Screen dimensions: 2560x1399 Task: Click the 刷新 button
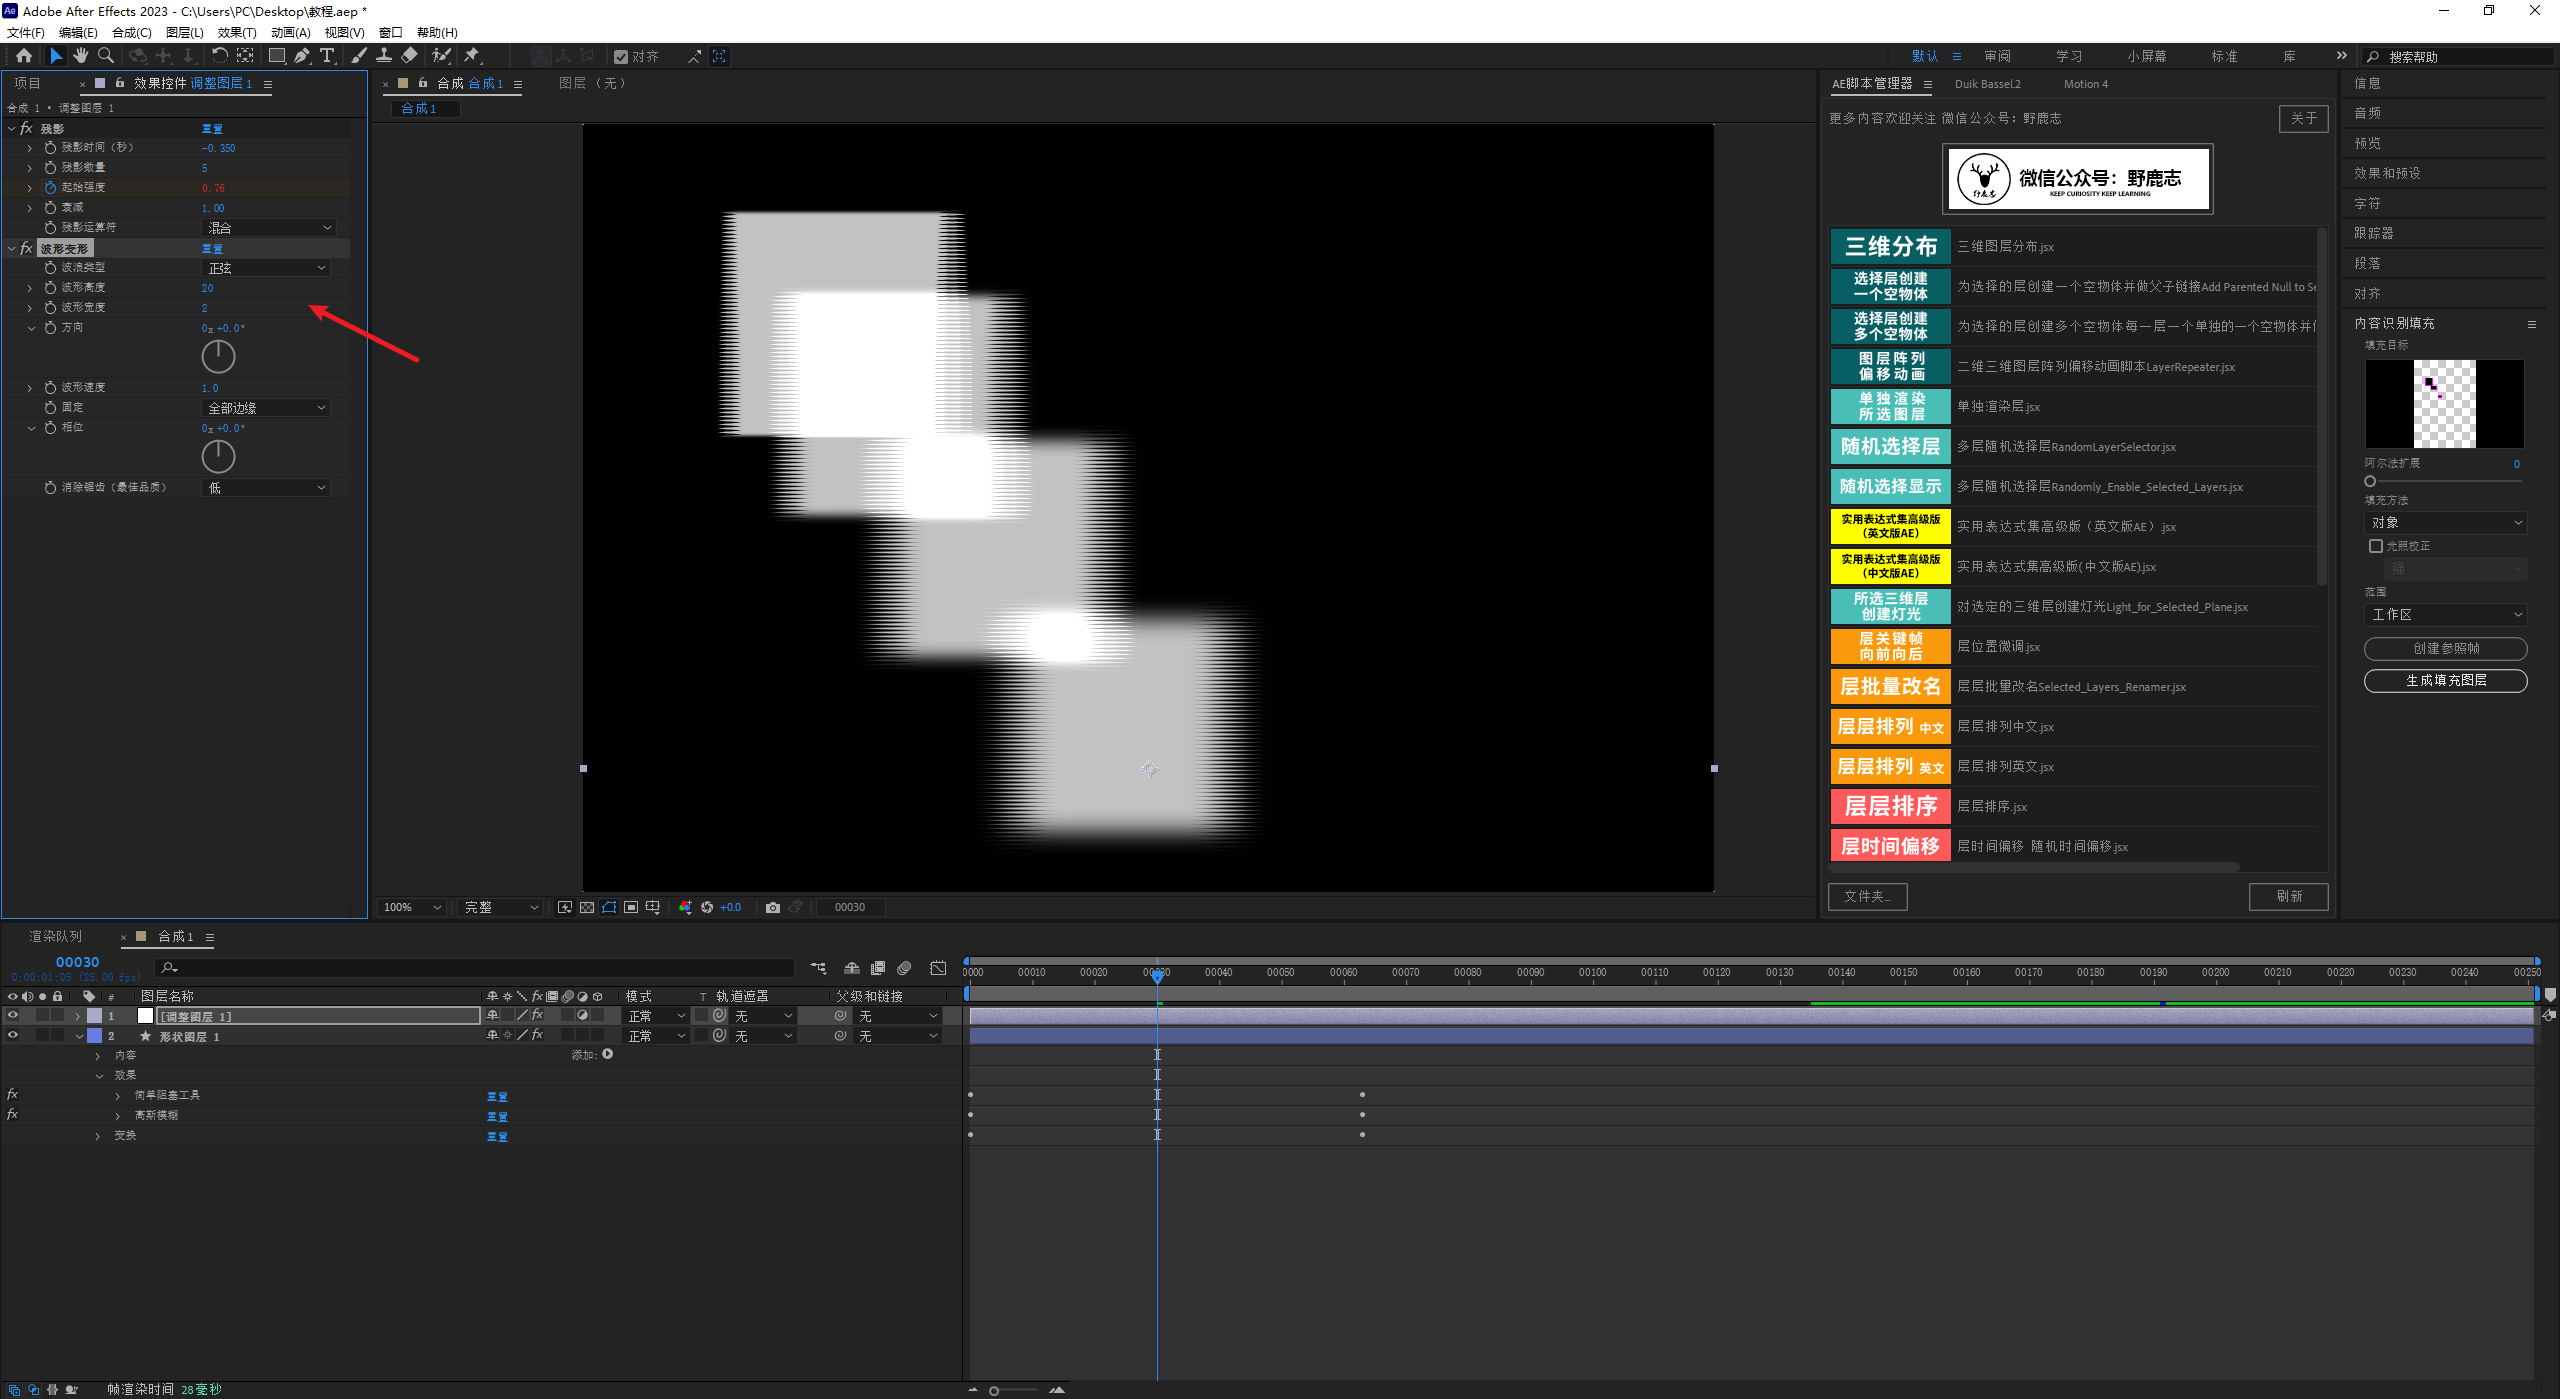[x=2288, y=896]
